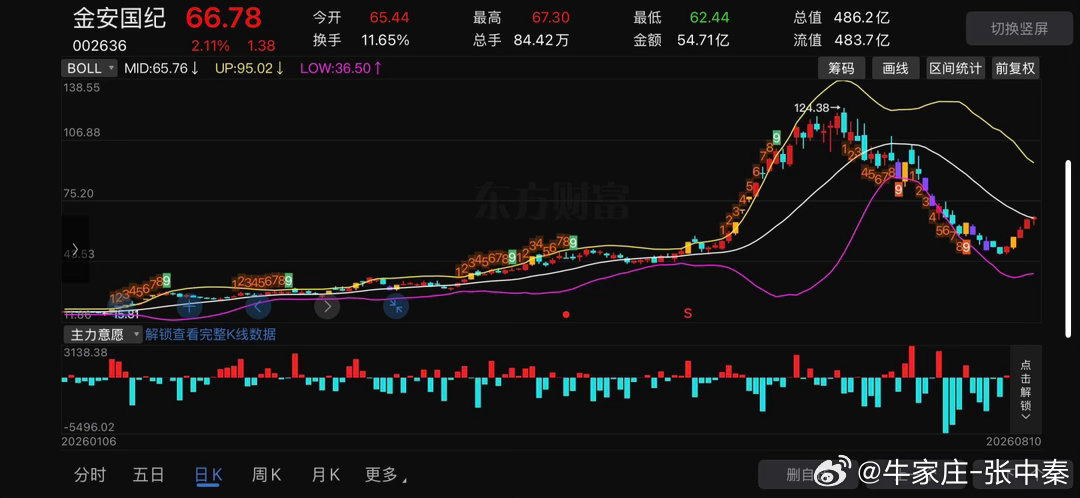Click the stock code 002636

pyautogui.click(x=100, y=46)
